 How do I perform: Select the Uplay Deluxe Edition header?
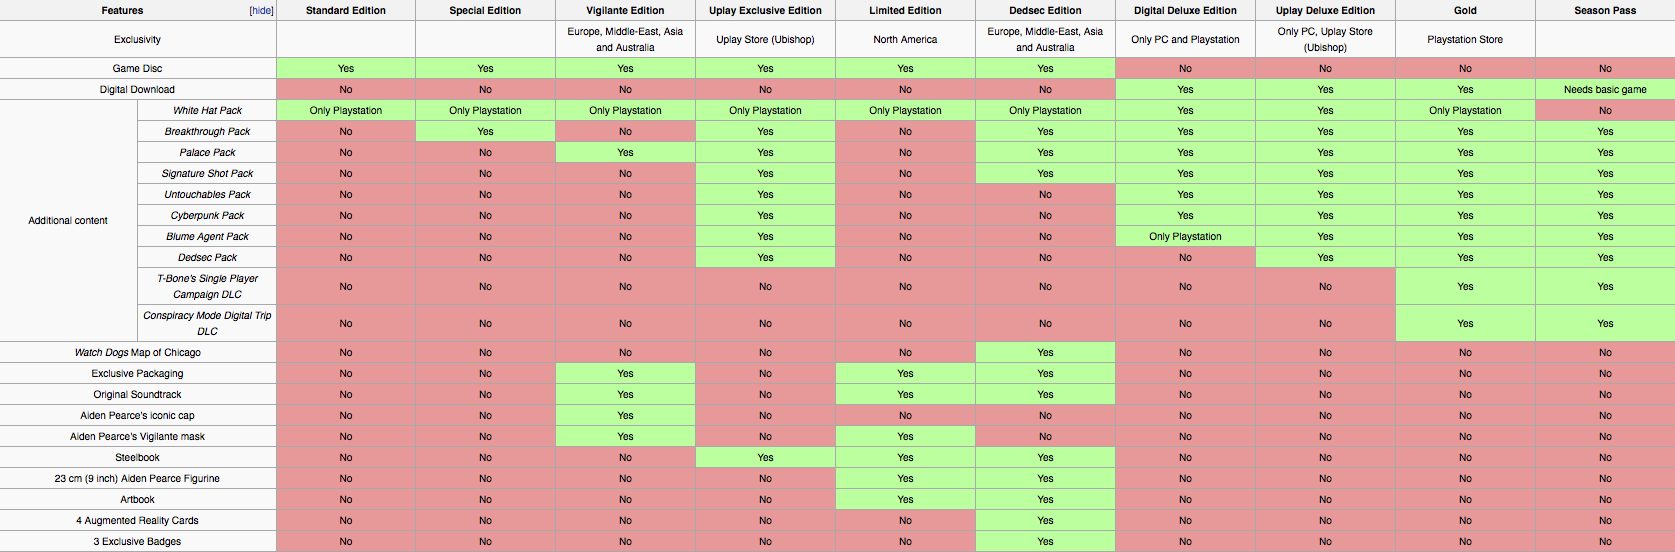1325,10
